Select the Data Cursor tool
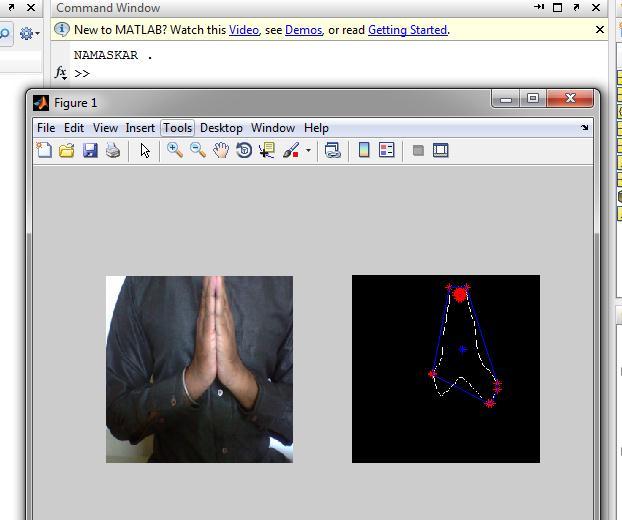622x520 pixels. coord(267,151)
